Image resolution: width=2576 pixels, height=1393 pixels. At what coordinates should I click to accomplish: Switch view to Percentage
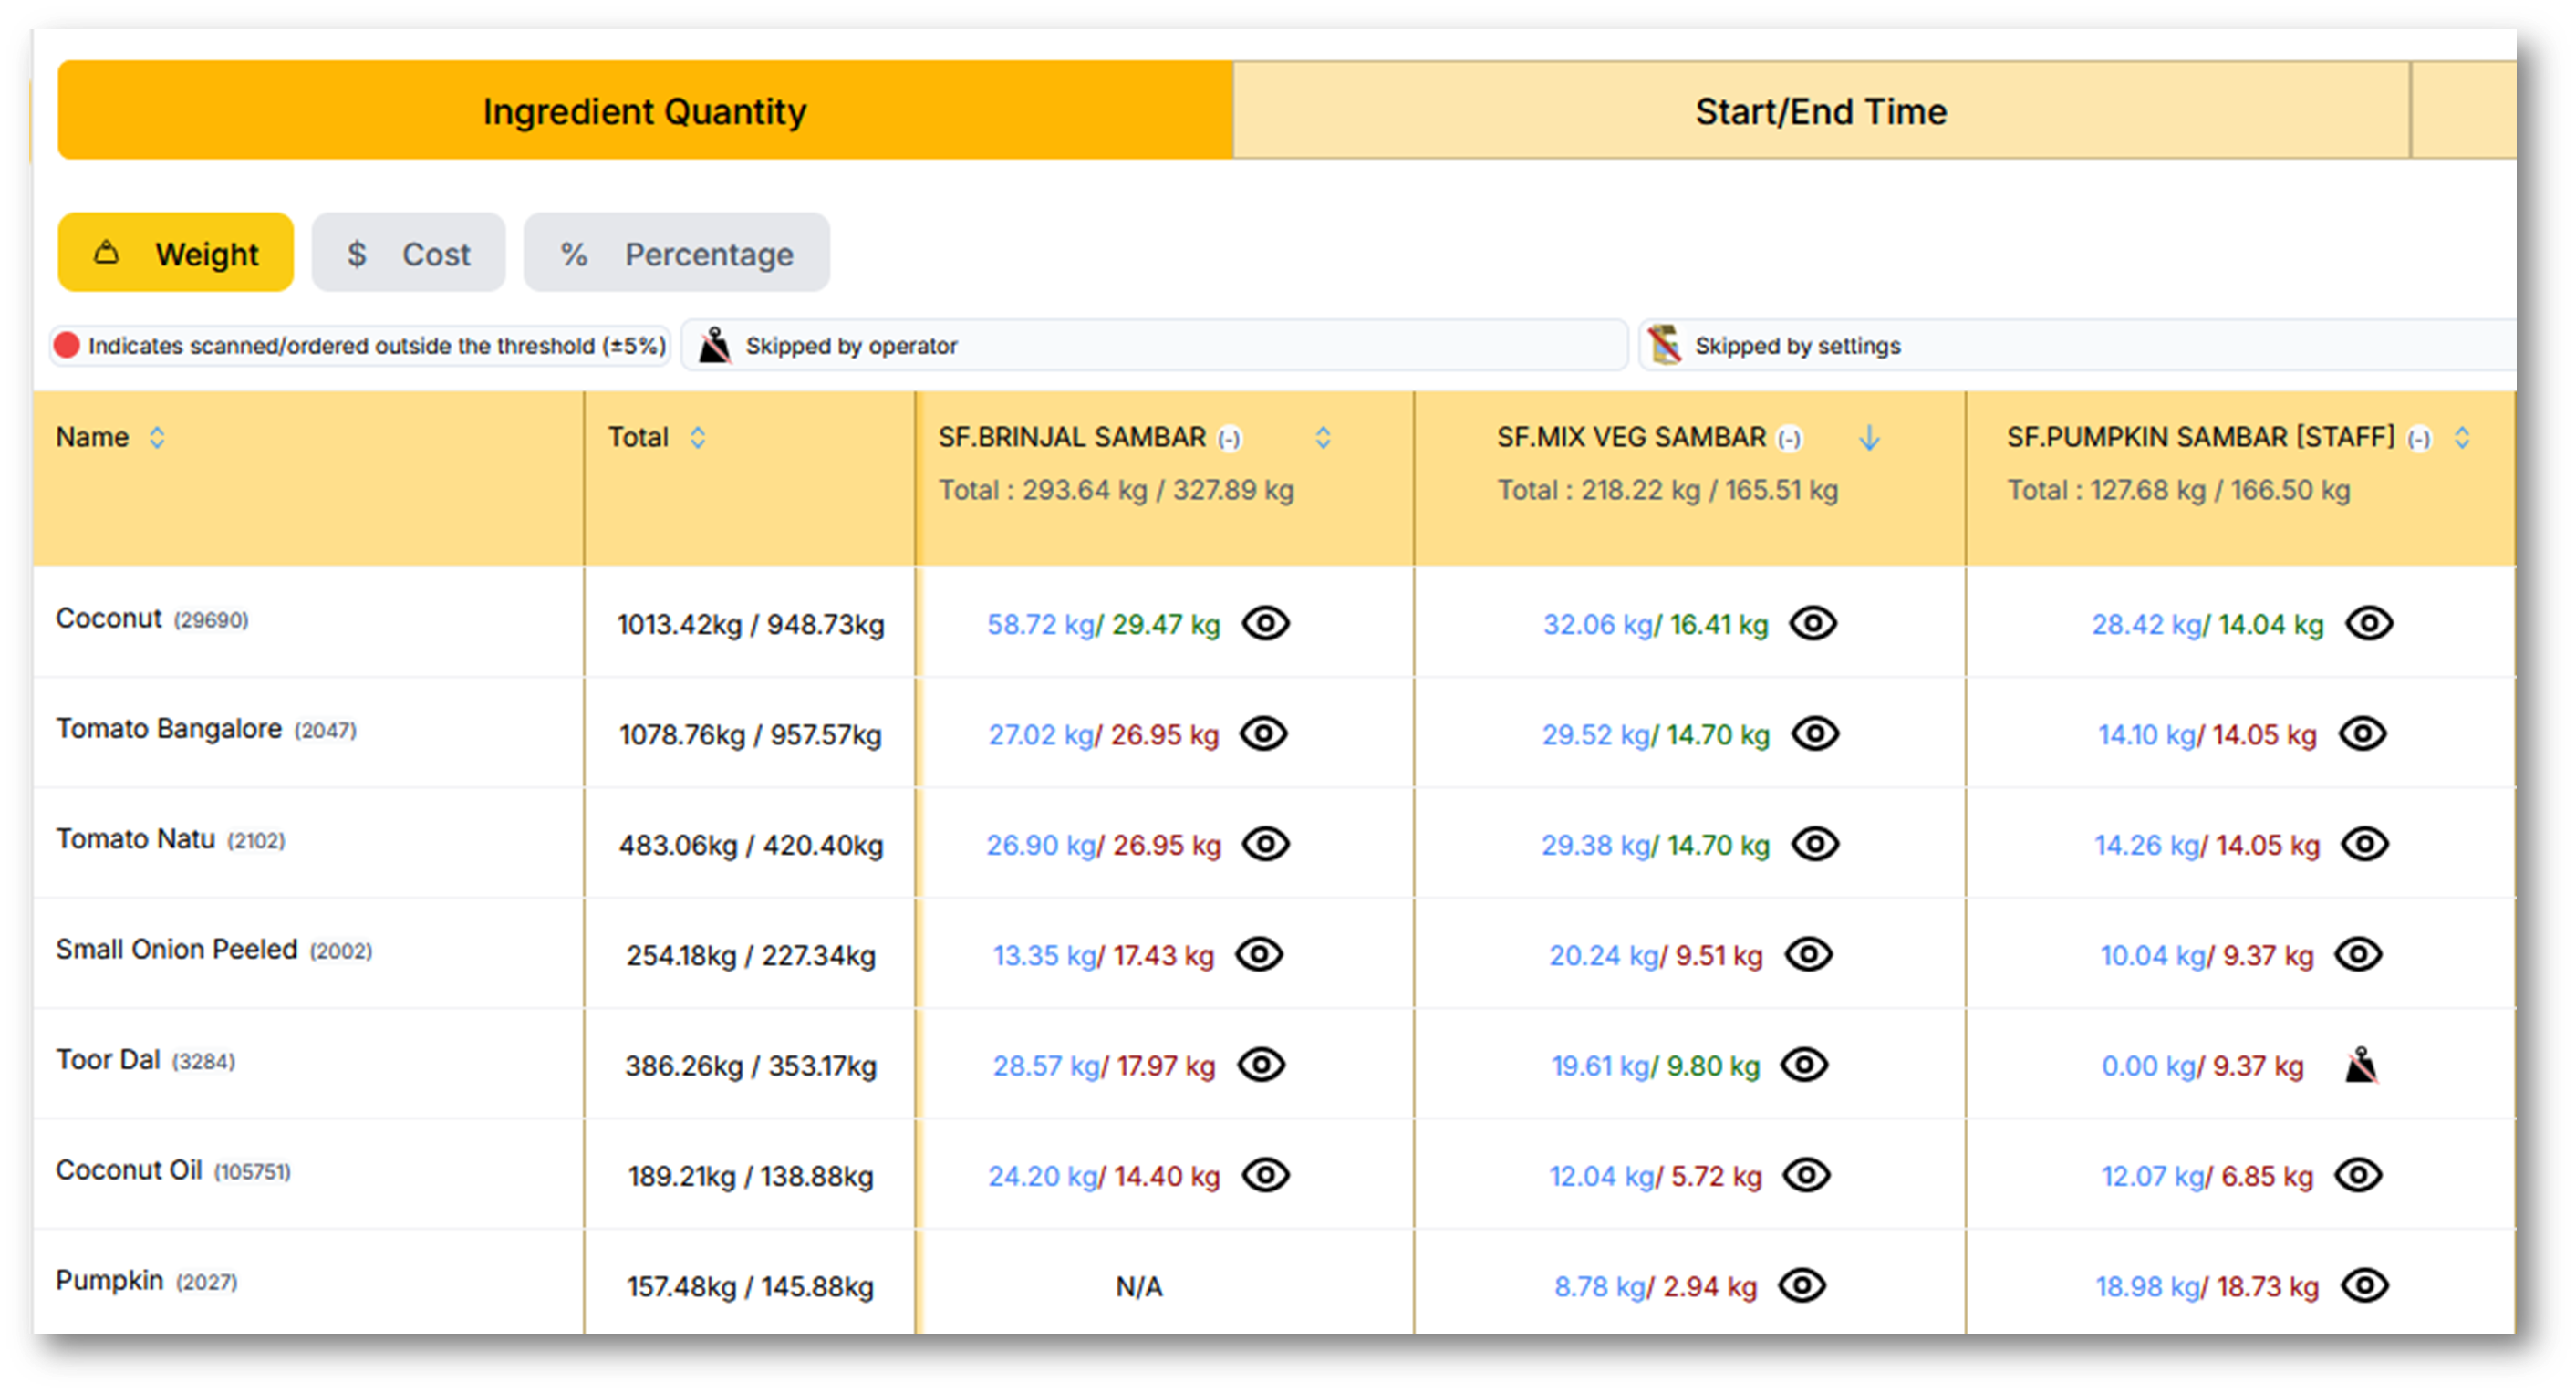[x=676, y=253]
